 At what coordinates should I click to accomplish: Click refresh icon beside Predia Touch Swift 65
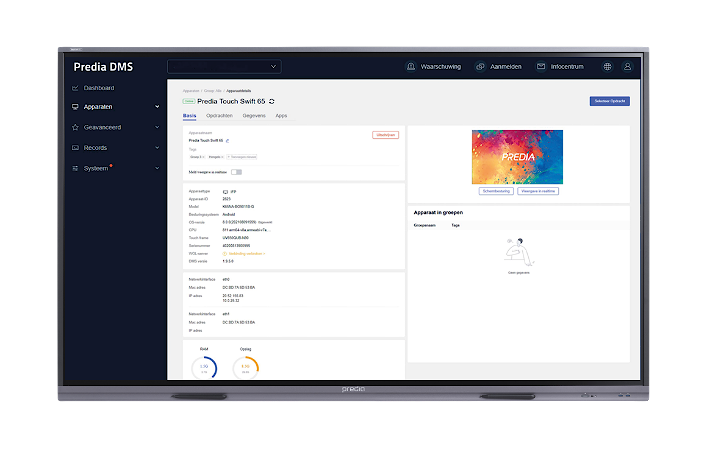pyautogui.click(x=272, y=101)
